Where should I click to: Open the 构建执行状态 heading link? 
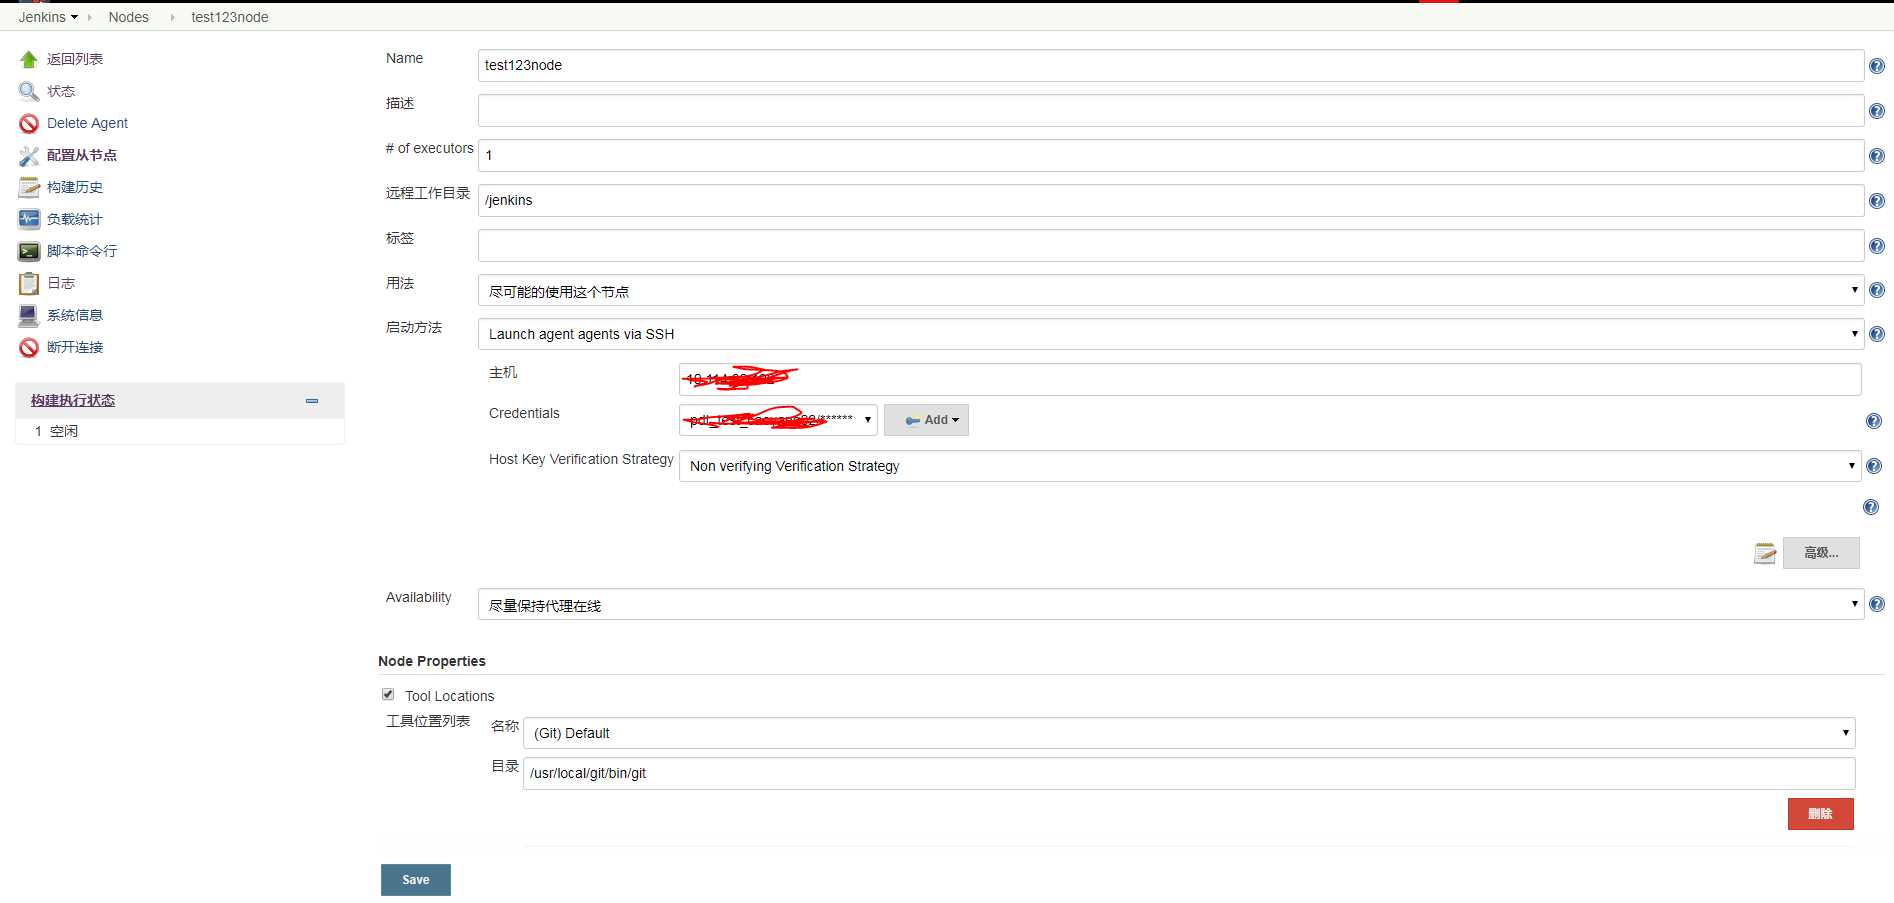coord(73,400)
